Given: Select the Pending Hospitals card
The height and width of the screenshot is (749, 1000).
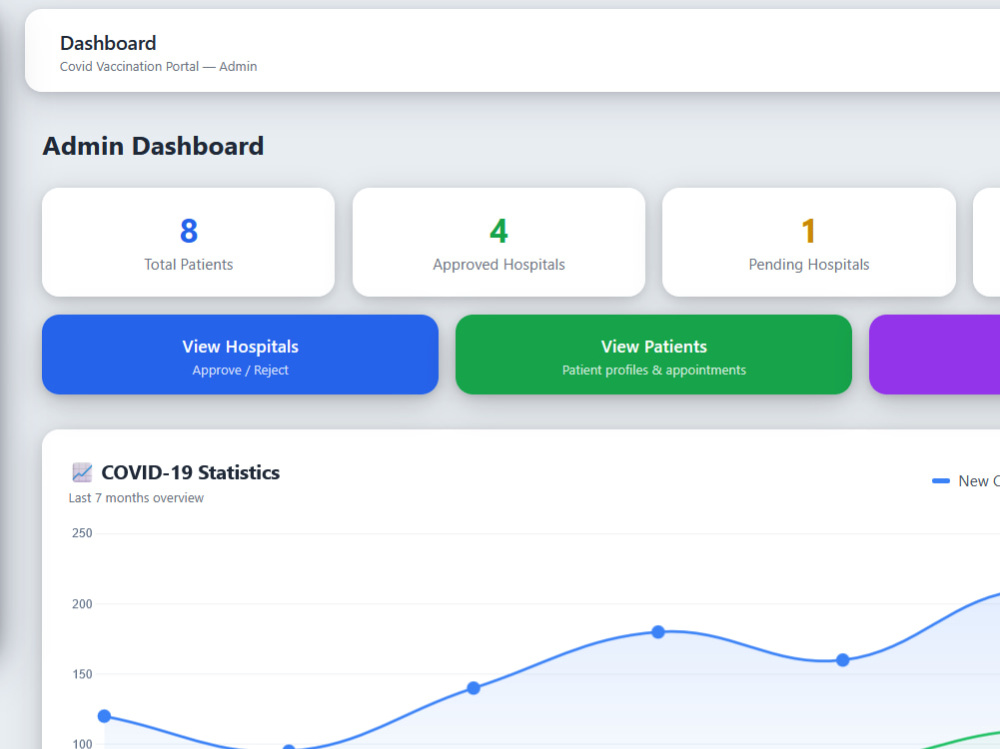Looking at the screenshot, I should coord(809,242).
